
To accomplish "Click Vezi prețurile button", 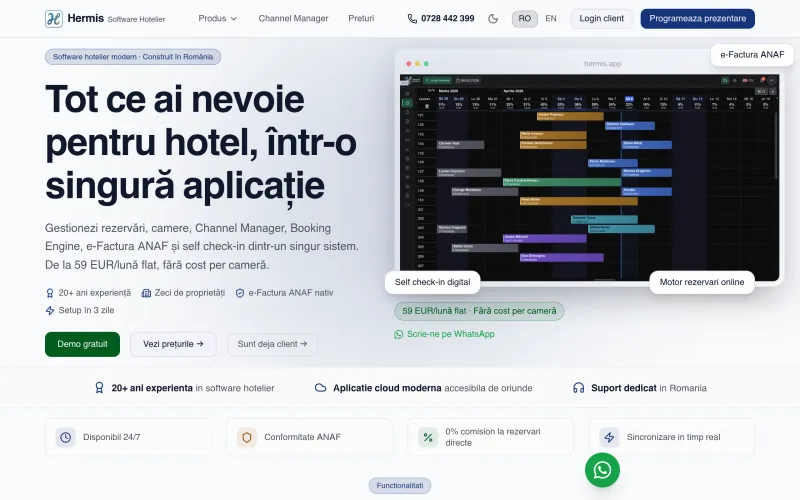I will pyautogui.click(x=173, y=344).
